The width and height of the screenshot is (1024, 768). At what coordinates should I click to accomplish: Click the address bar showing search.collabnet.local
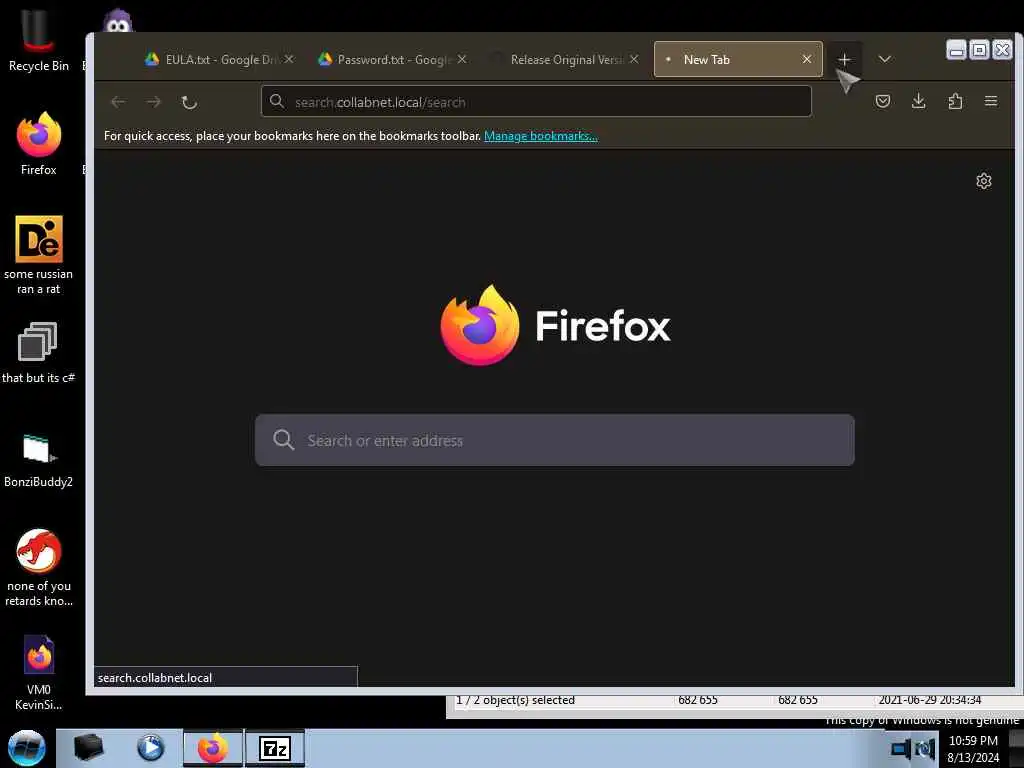click(x=536, y=102)
